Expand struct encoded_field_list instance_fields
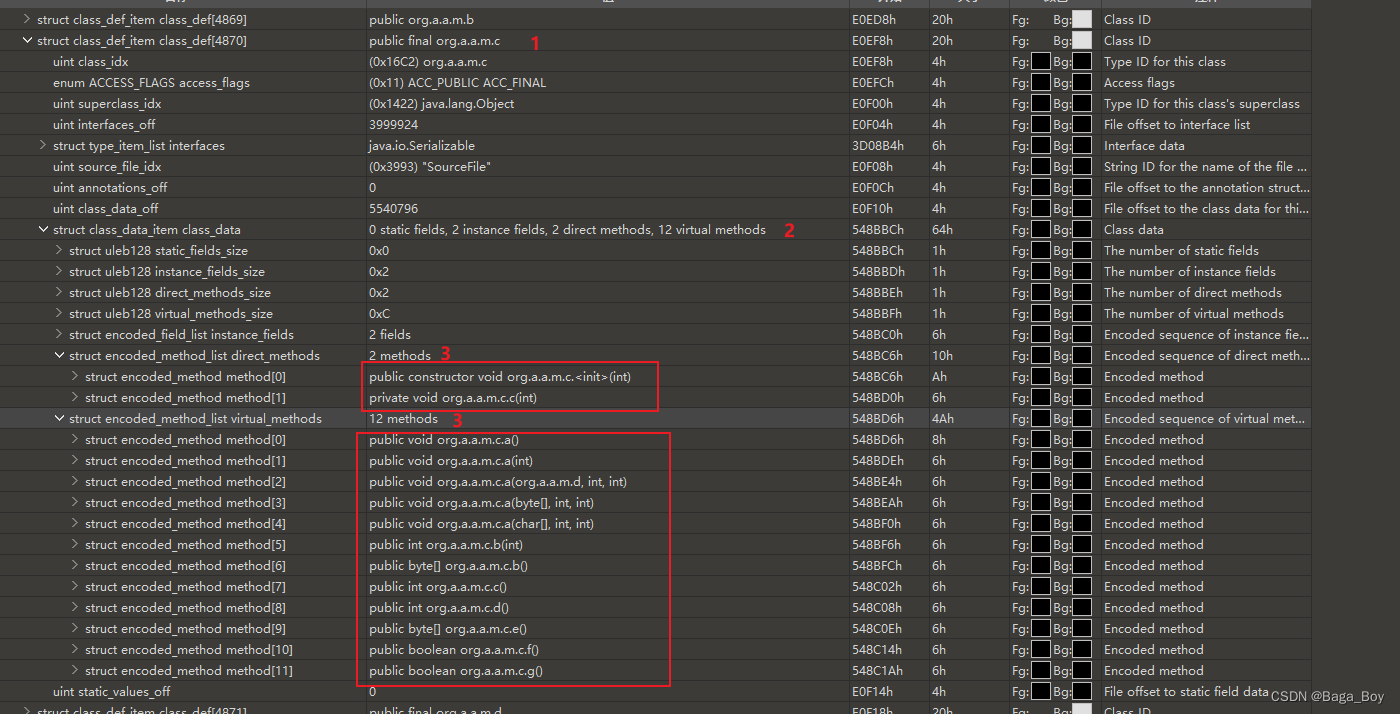The width and height of the screenshot is (1400, 714). click(x=59, y=334)
